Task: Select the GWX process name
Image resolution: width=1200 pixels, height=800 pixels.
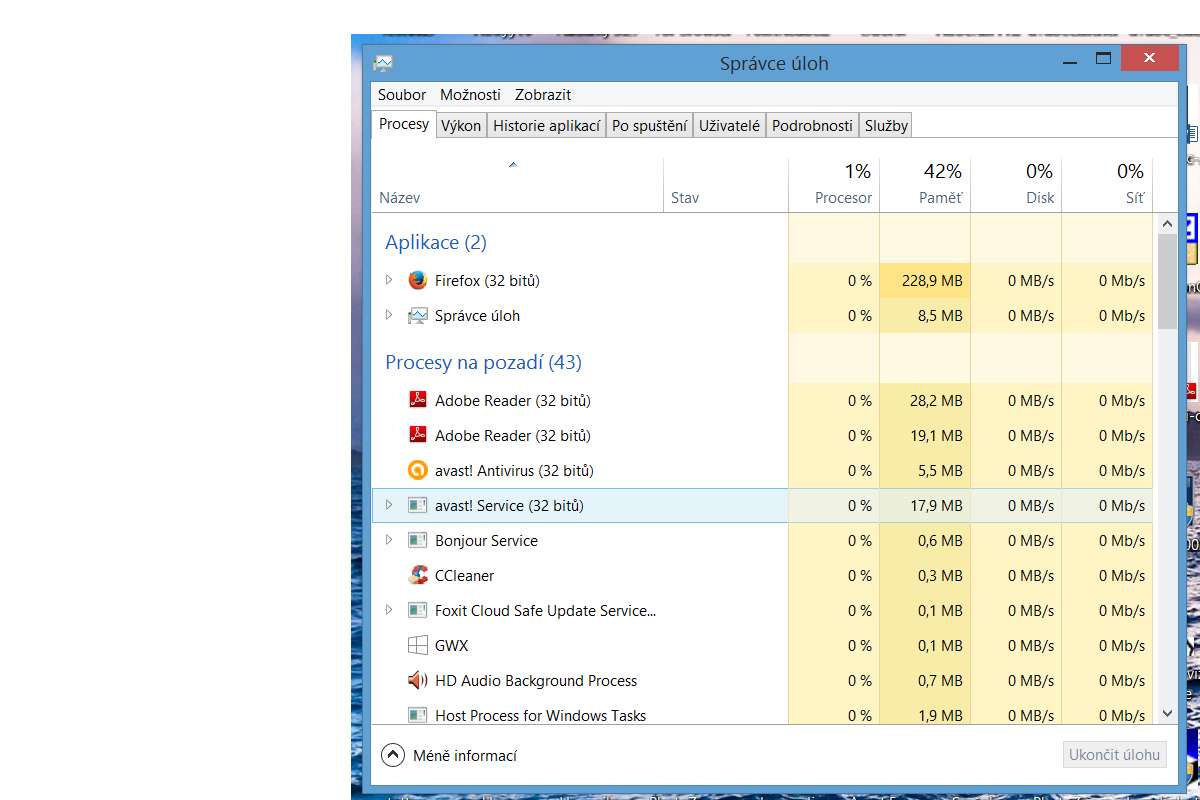Action: click(x=451, y=646)
